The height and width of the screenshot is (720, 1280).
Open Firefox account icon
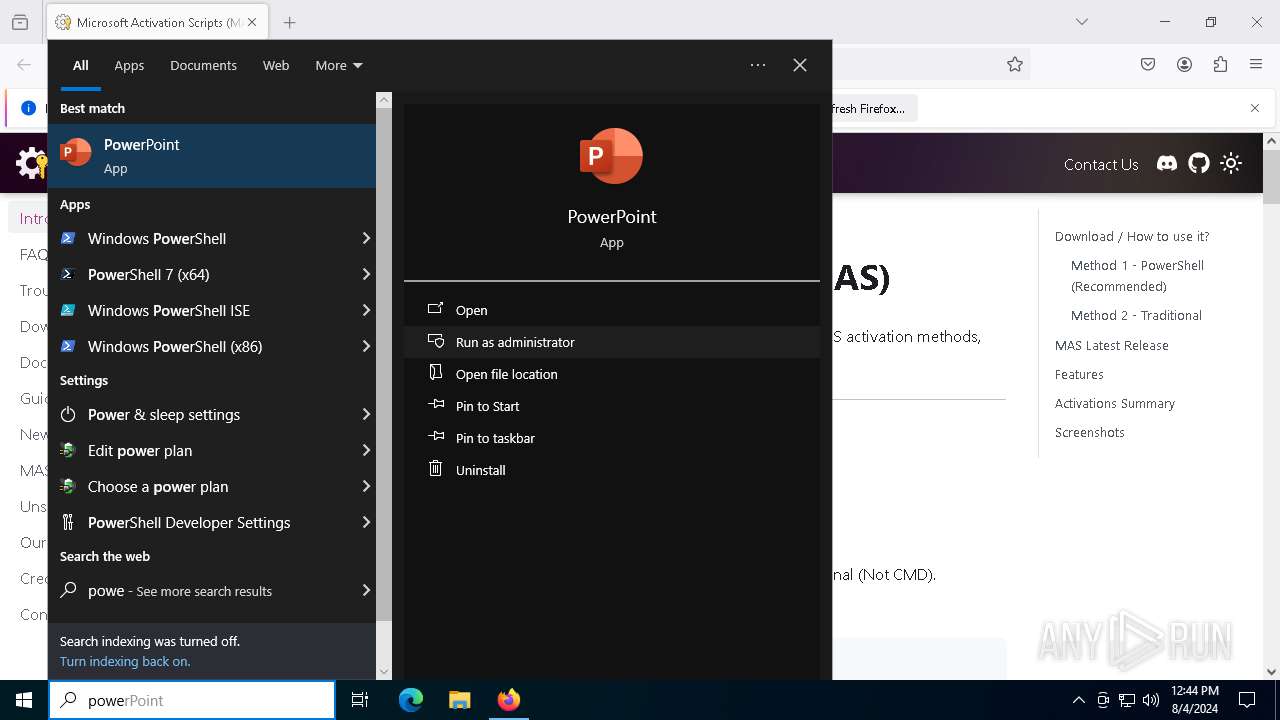(x=1184, y=64)
